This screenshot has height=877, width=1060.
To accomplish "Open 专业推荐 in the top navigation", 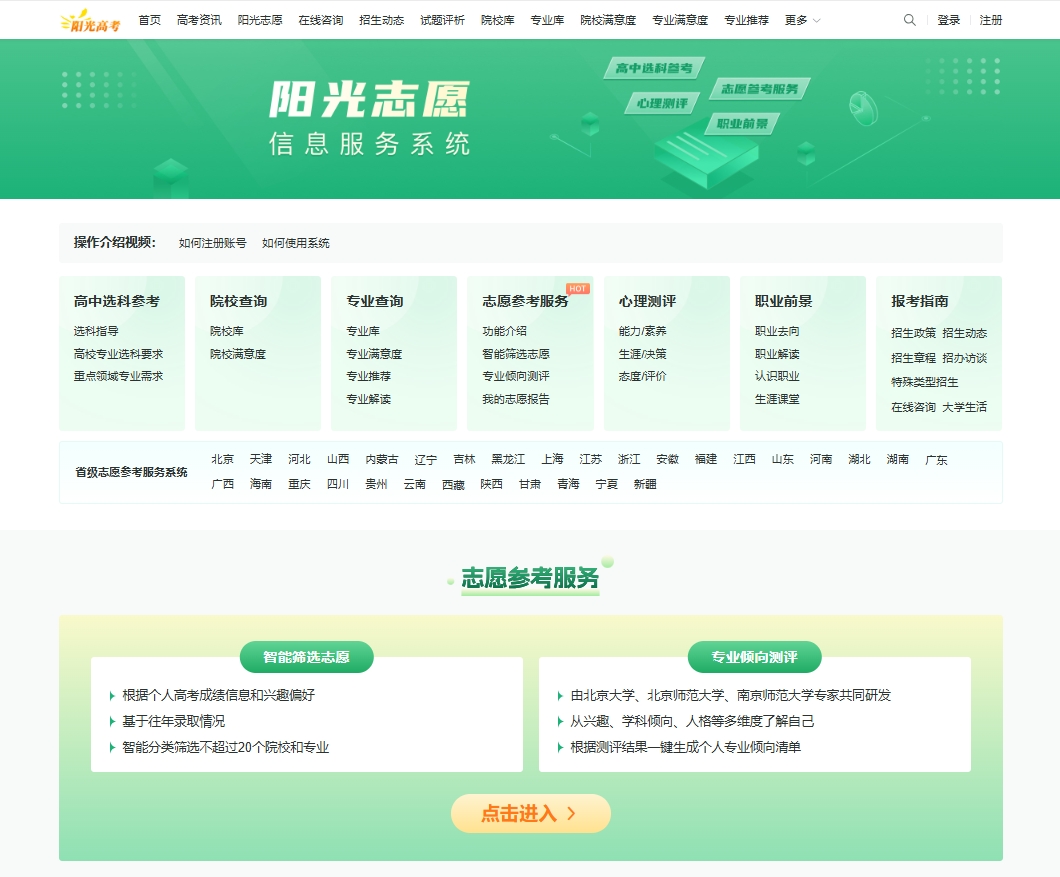I will [x=746, y=20].
